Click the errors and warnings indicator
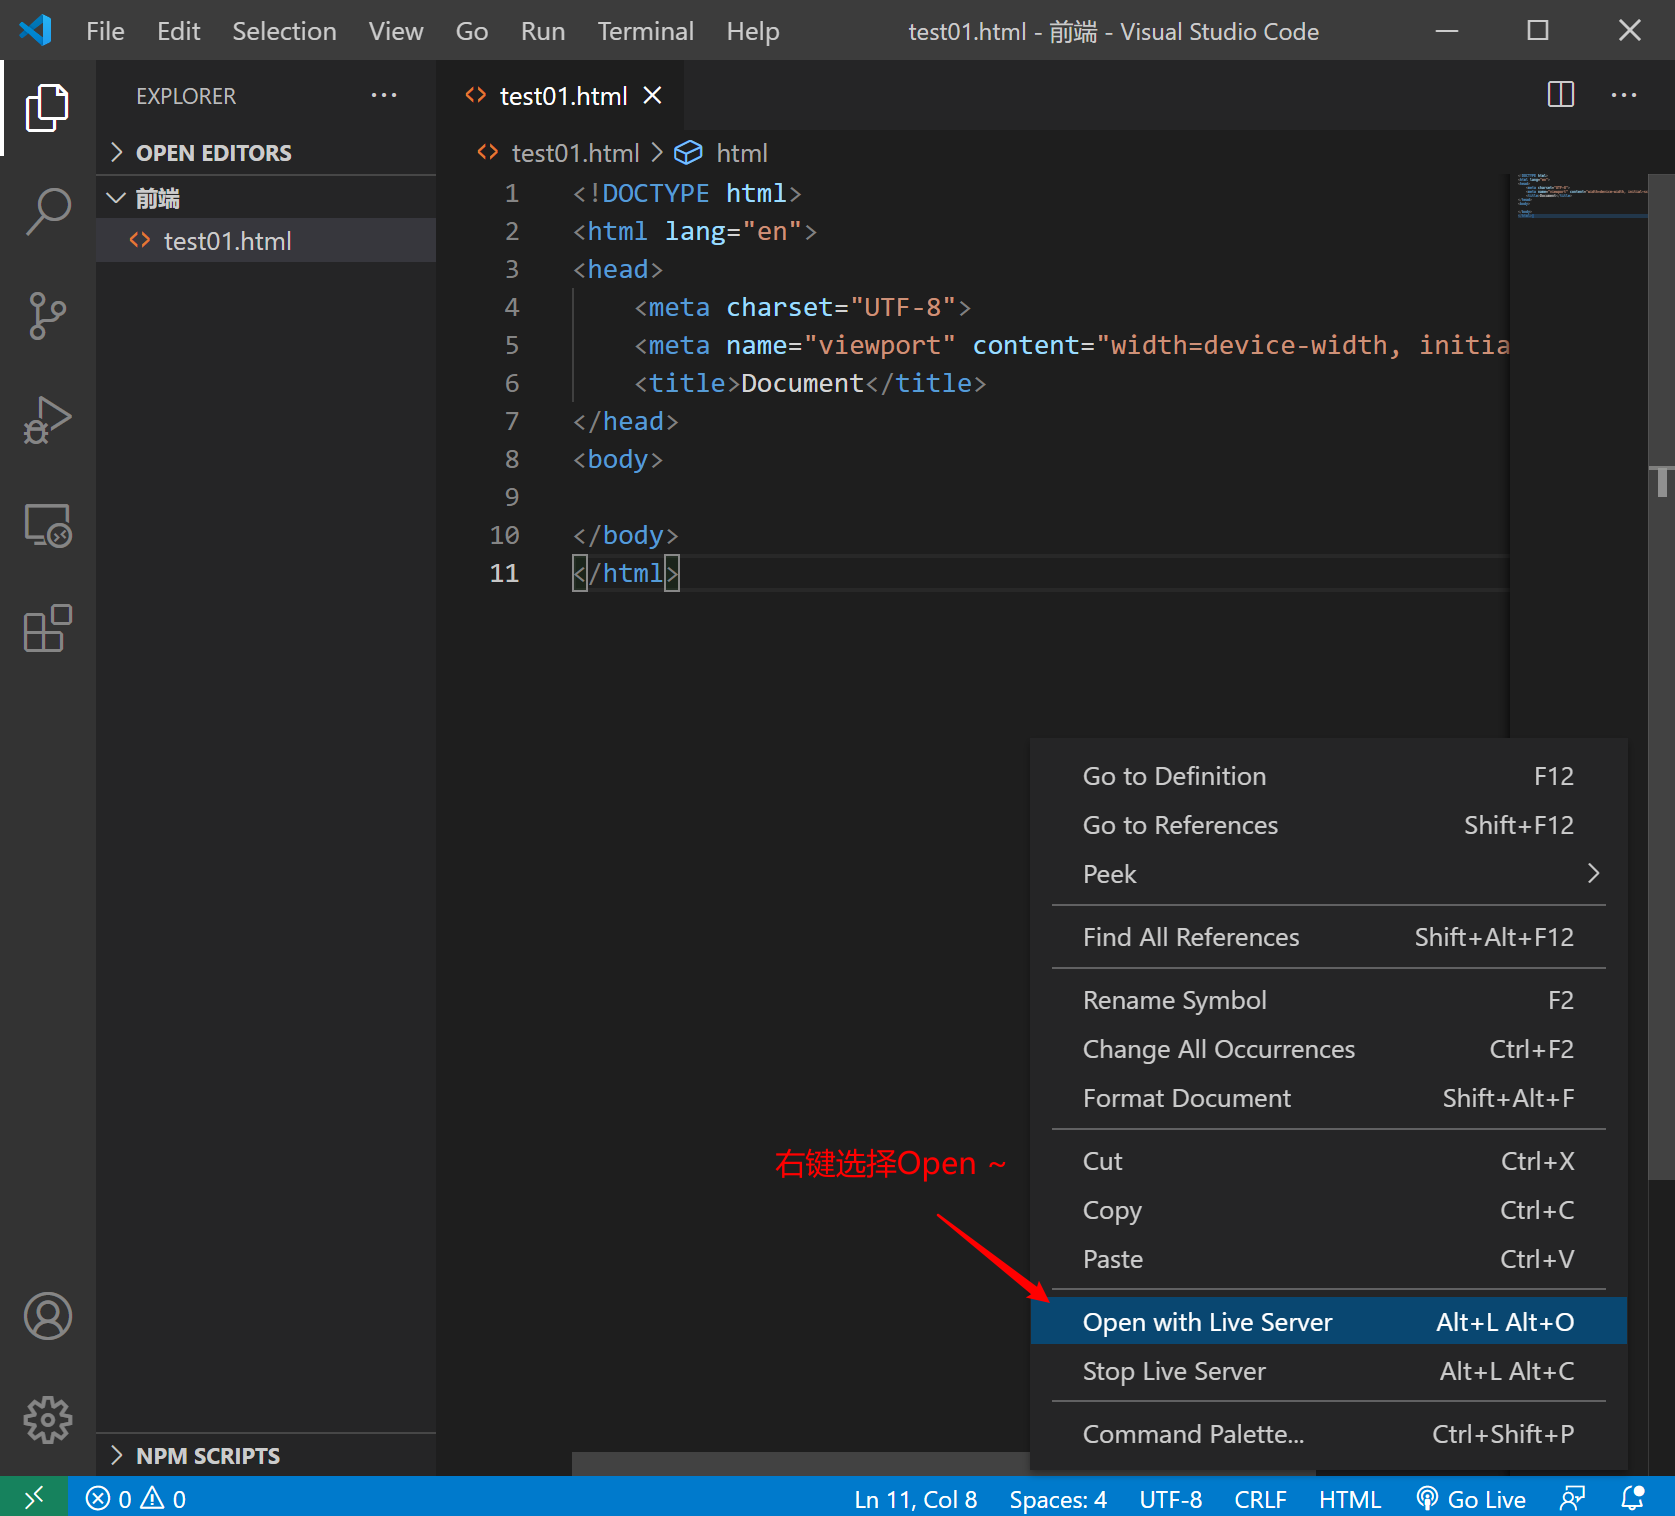Image resolution: width=1675 pixels, height=1516 pixels. coord(136,1499)
